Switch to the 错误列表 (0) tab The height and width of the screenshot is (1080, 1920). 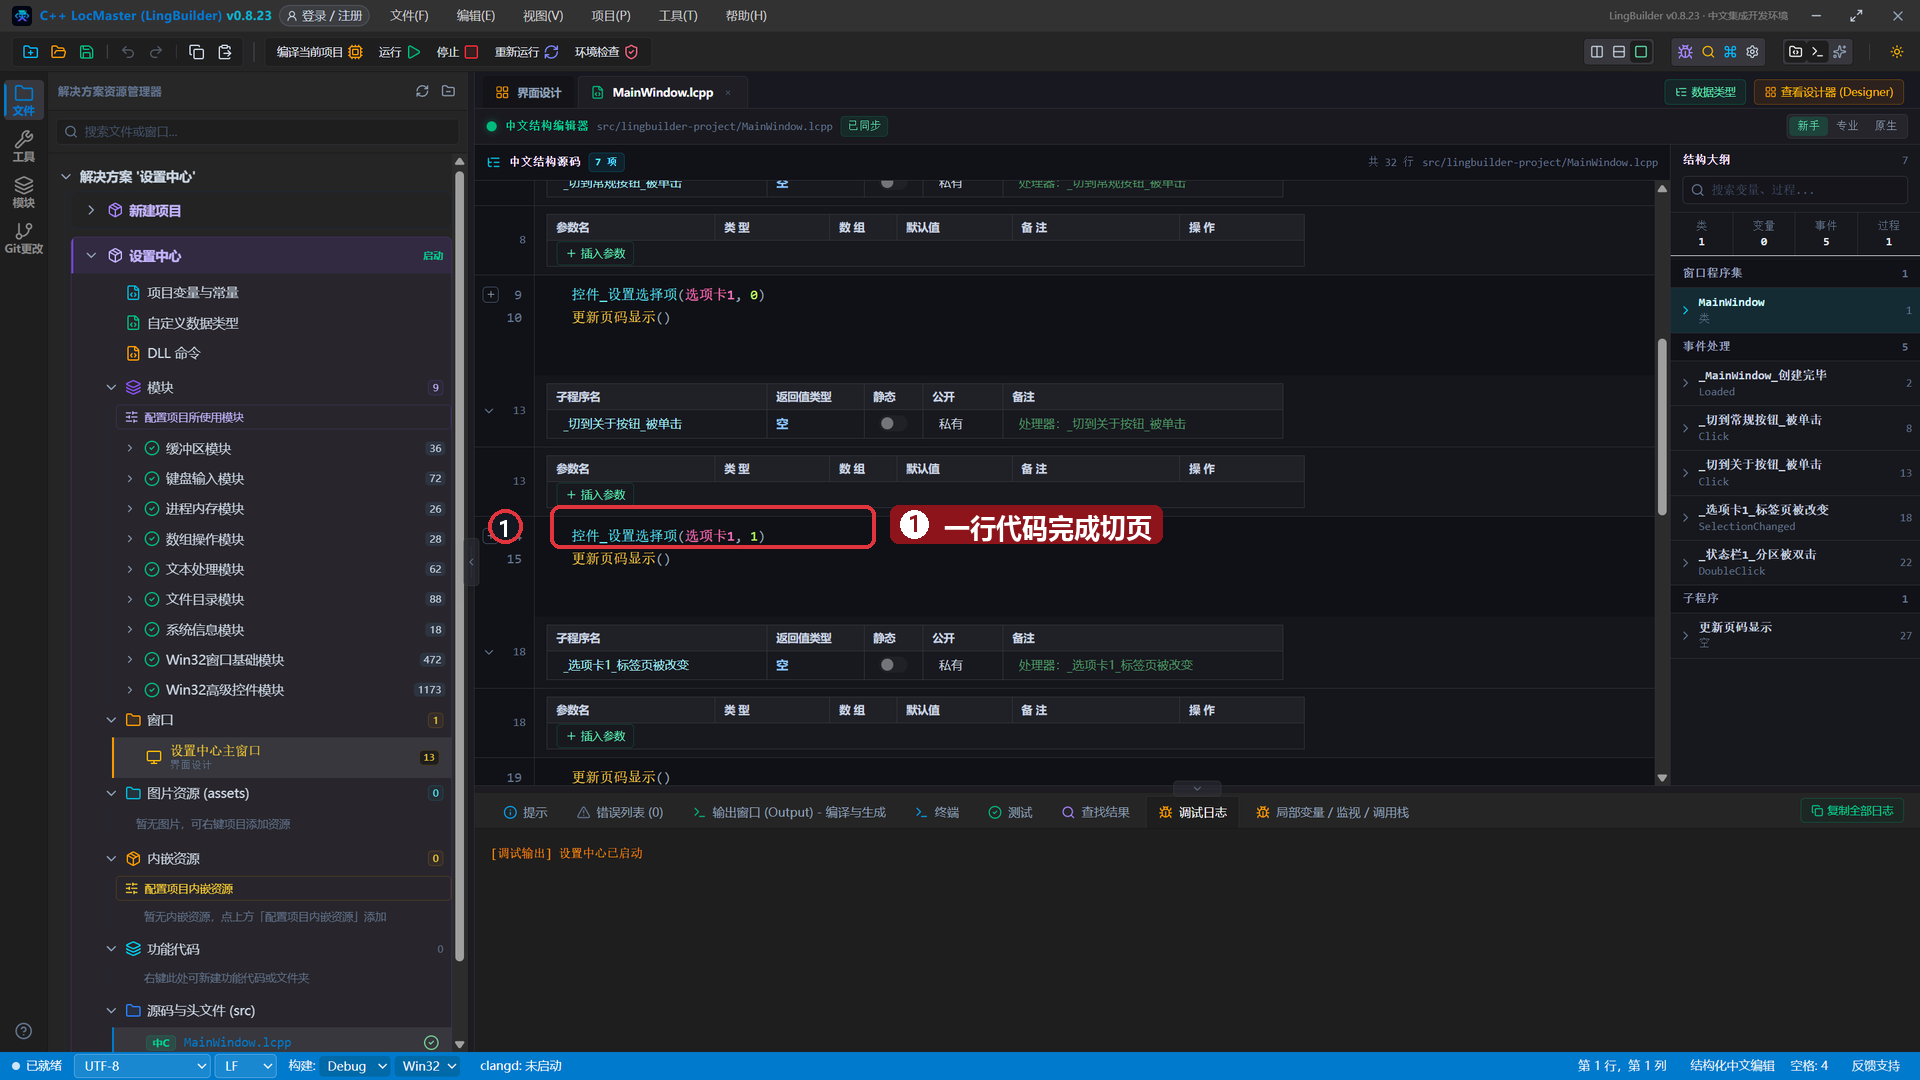(x=620, y=812)
